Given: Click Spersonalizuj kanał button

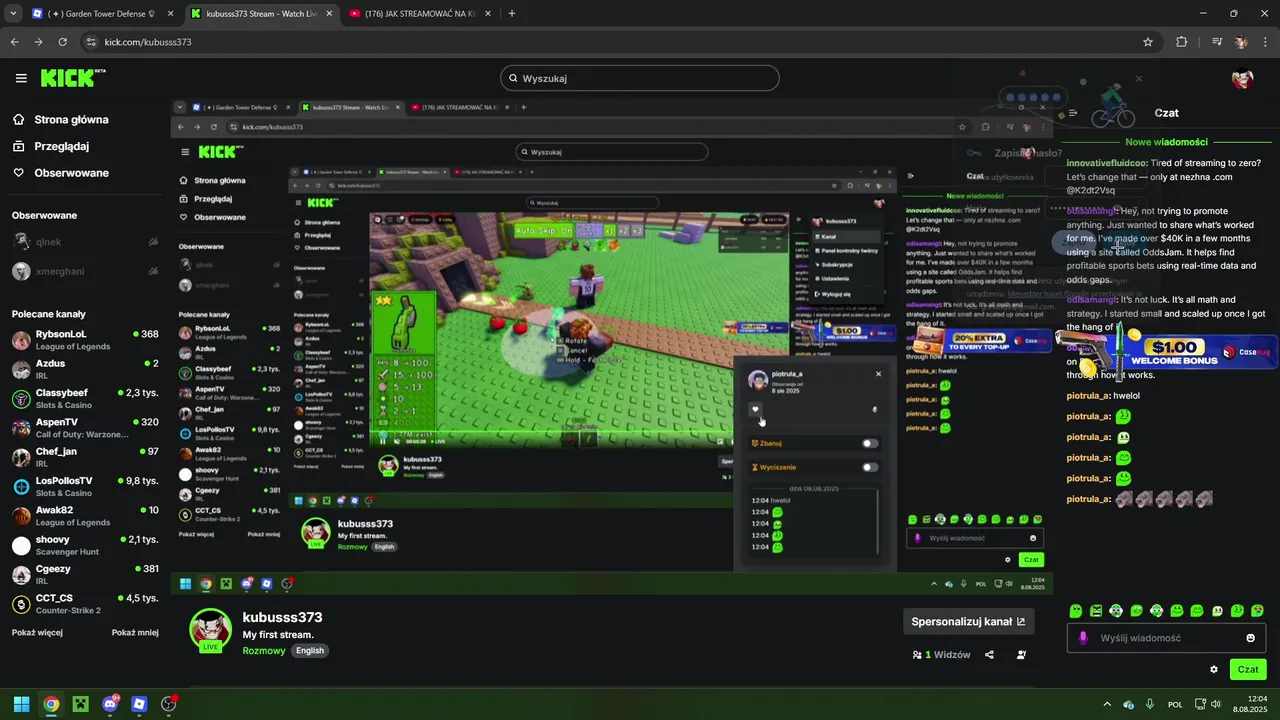Looking at the screenshot, I should click(968, 621).
